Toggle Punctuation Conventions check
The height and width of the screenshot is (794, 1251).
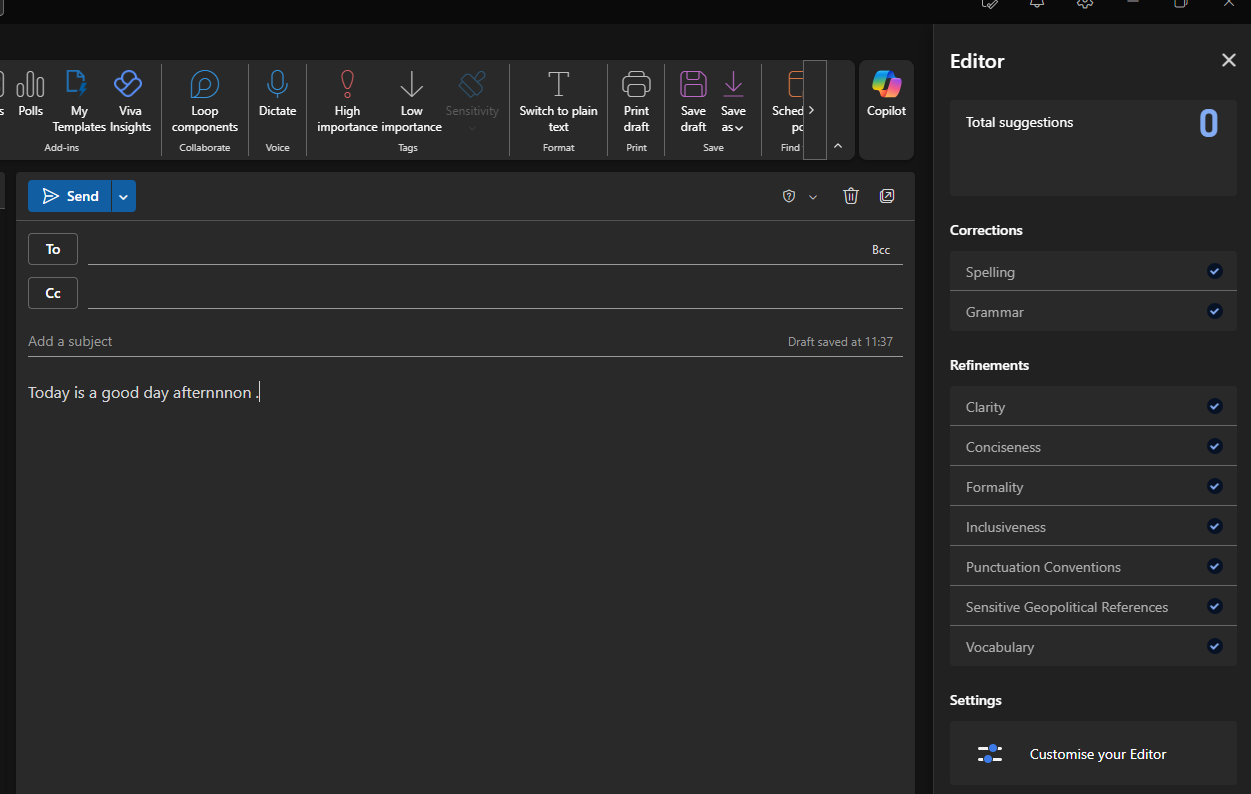(1214, 566)
